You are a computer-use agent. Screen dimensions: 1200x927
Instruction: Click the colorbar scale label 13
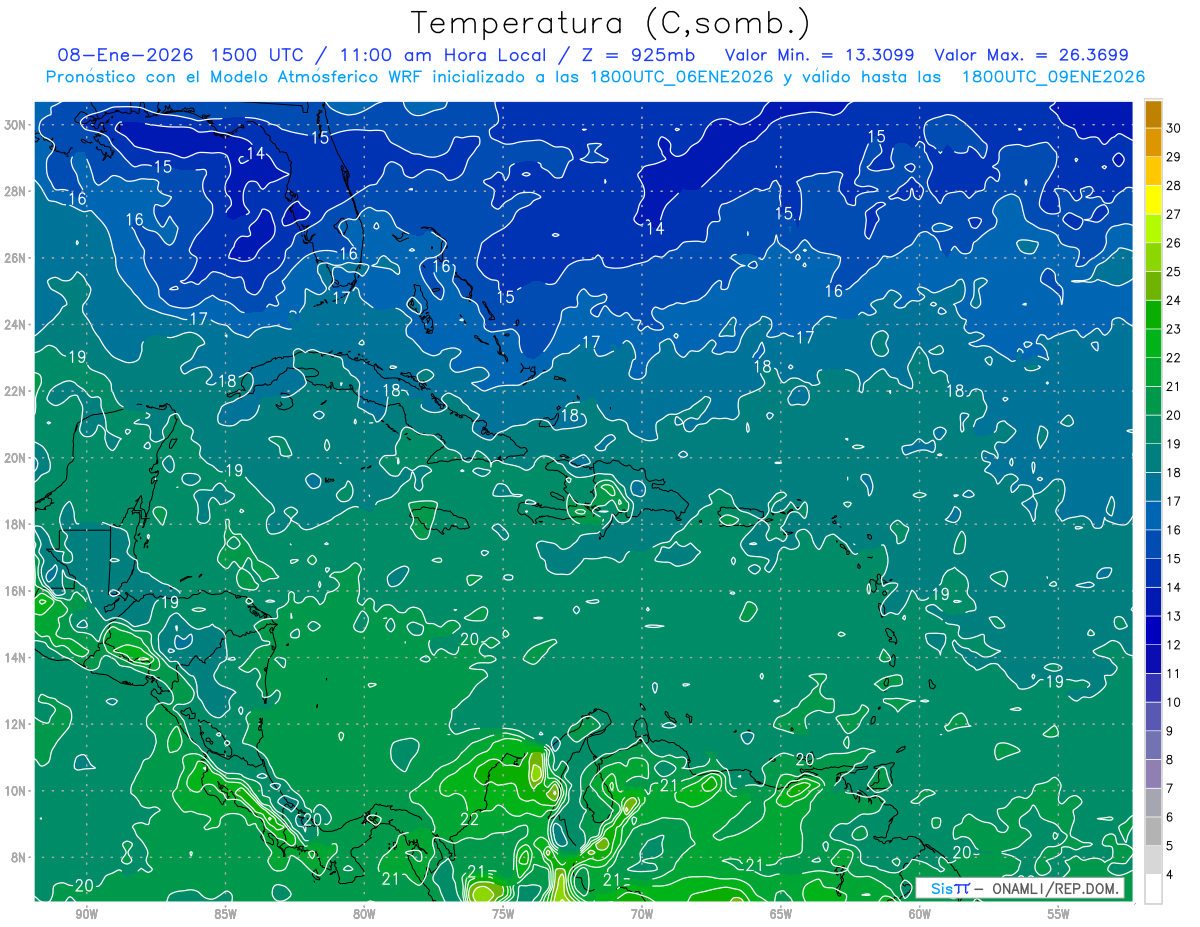[1174, 616]
